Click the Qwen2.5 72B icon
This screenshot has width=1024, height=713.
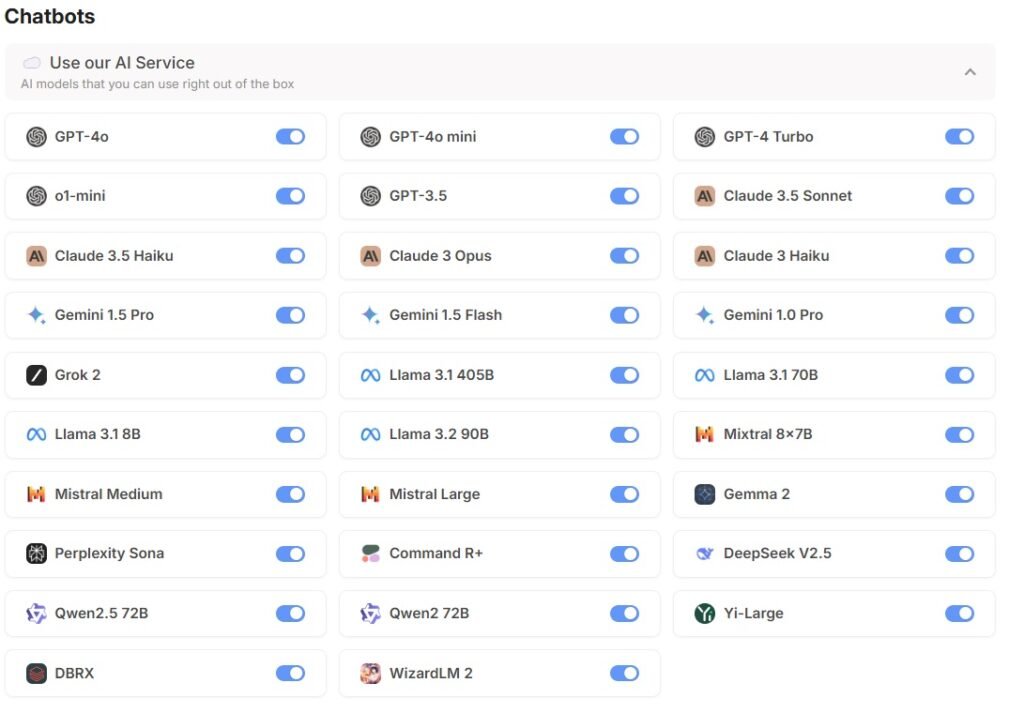tap(37, 614)
